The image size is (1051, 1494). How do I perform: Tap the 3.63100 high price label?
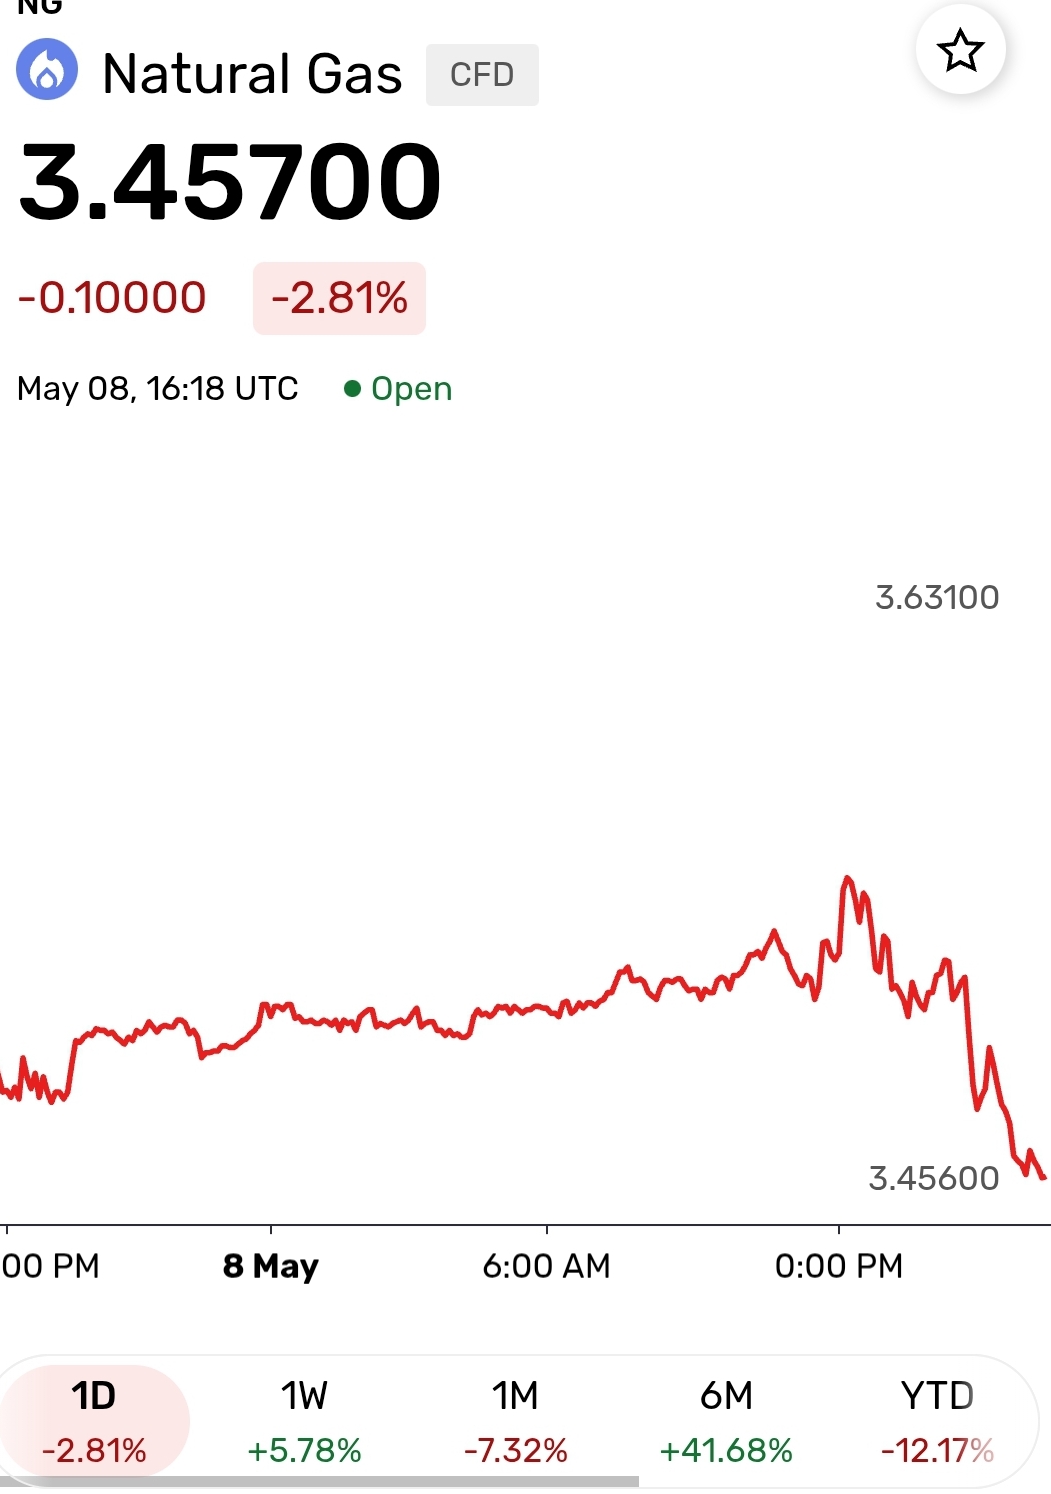pos(937,597)
